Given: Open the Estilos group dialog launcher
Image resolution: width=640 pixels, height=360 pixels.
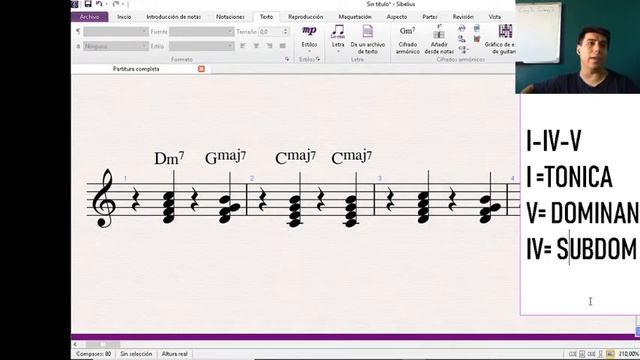Looking at the screenshot, I should click(x=318, y=59).
